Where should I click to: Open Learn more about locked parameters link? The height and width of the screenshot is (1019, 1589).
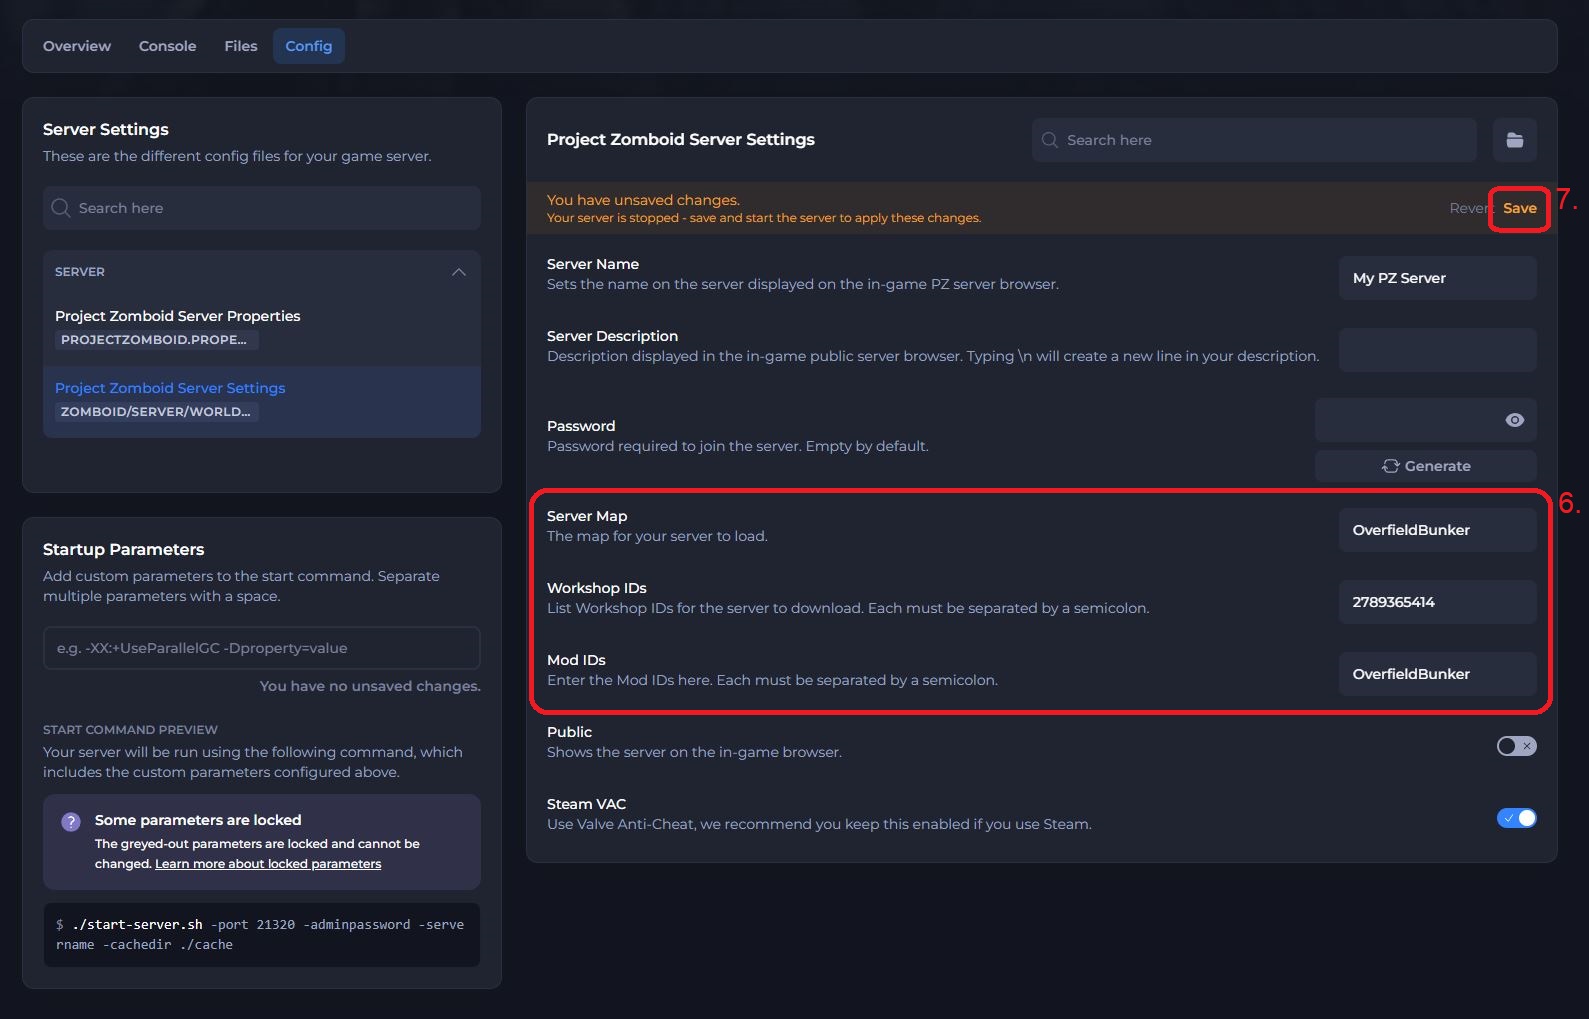(268, 864)
